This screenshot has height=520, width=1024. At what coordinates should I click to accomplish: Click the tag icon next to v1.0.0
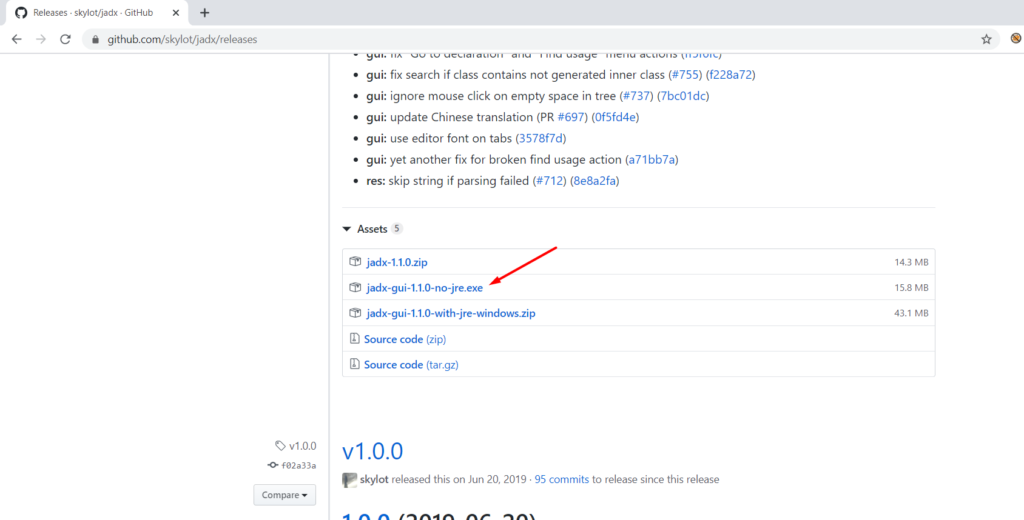click(x=280, y=446)
